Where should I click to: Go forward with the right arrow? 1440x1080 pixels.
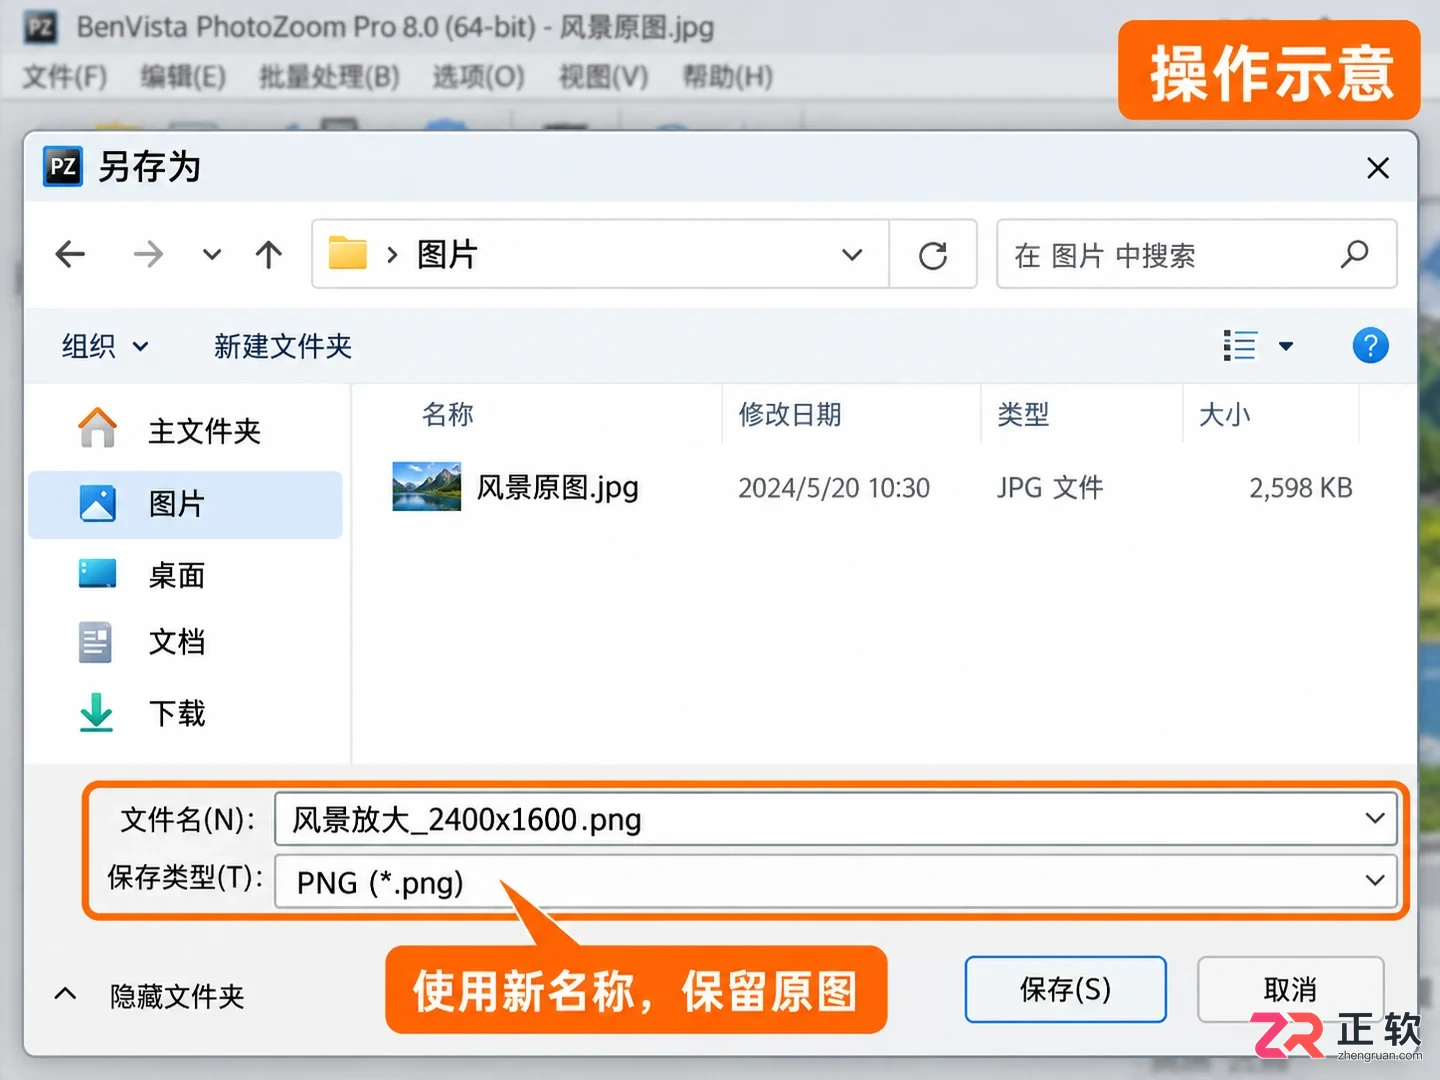[148, 254]
